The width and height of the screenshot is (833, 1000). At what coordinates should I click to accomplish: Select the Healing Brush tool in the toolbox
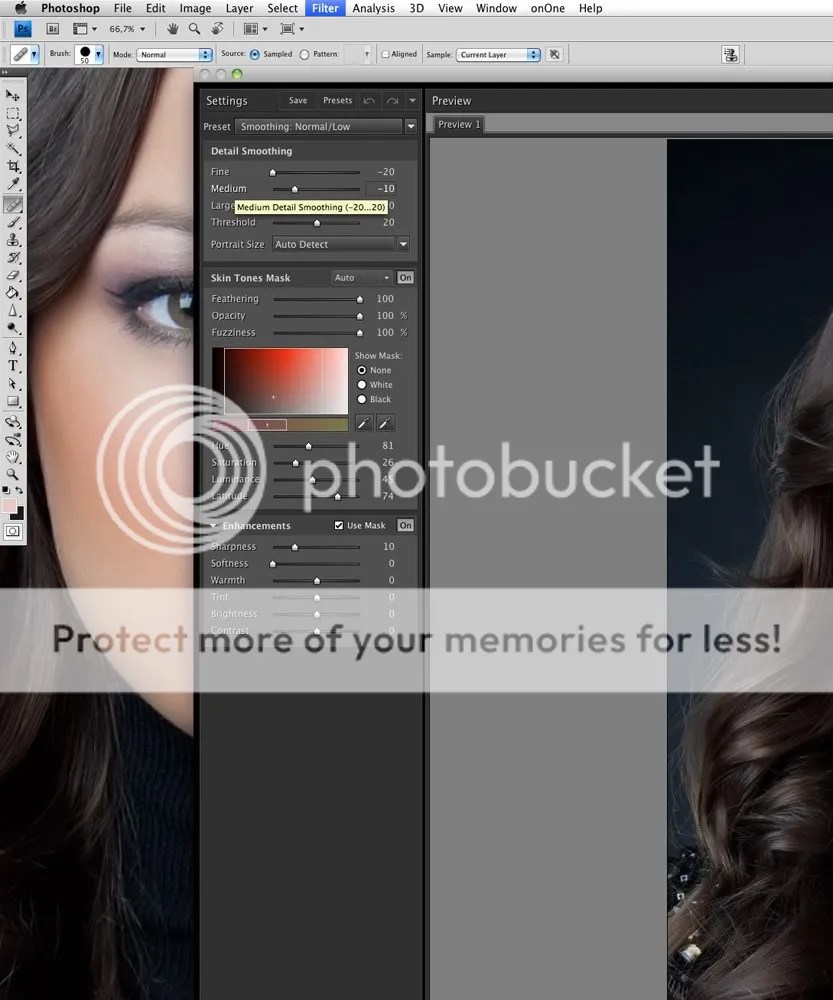click(x=13, y=205)
